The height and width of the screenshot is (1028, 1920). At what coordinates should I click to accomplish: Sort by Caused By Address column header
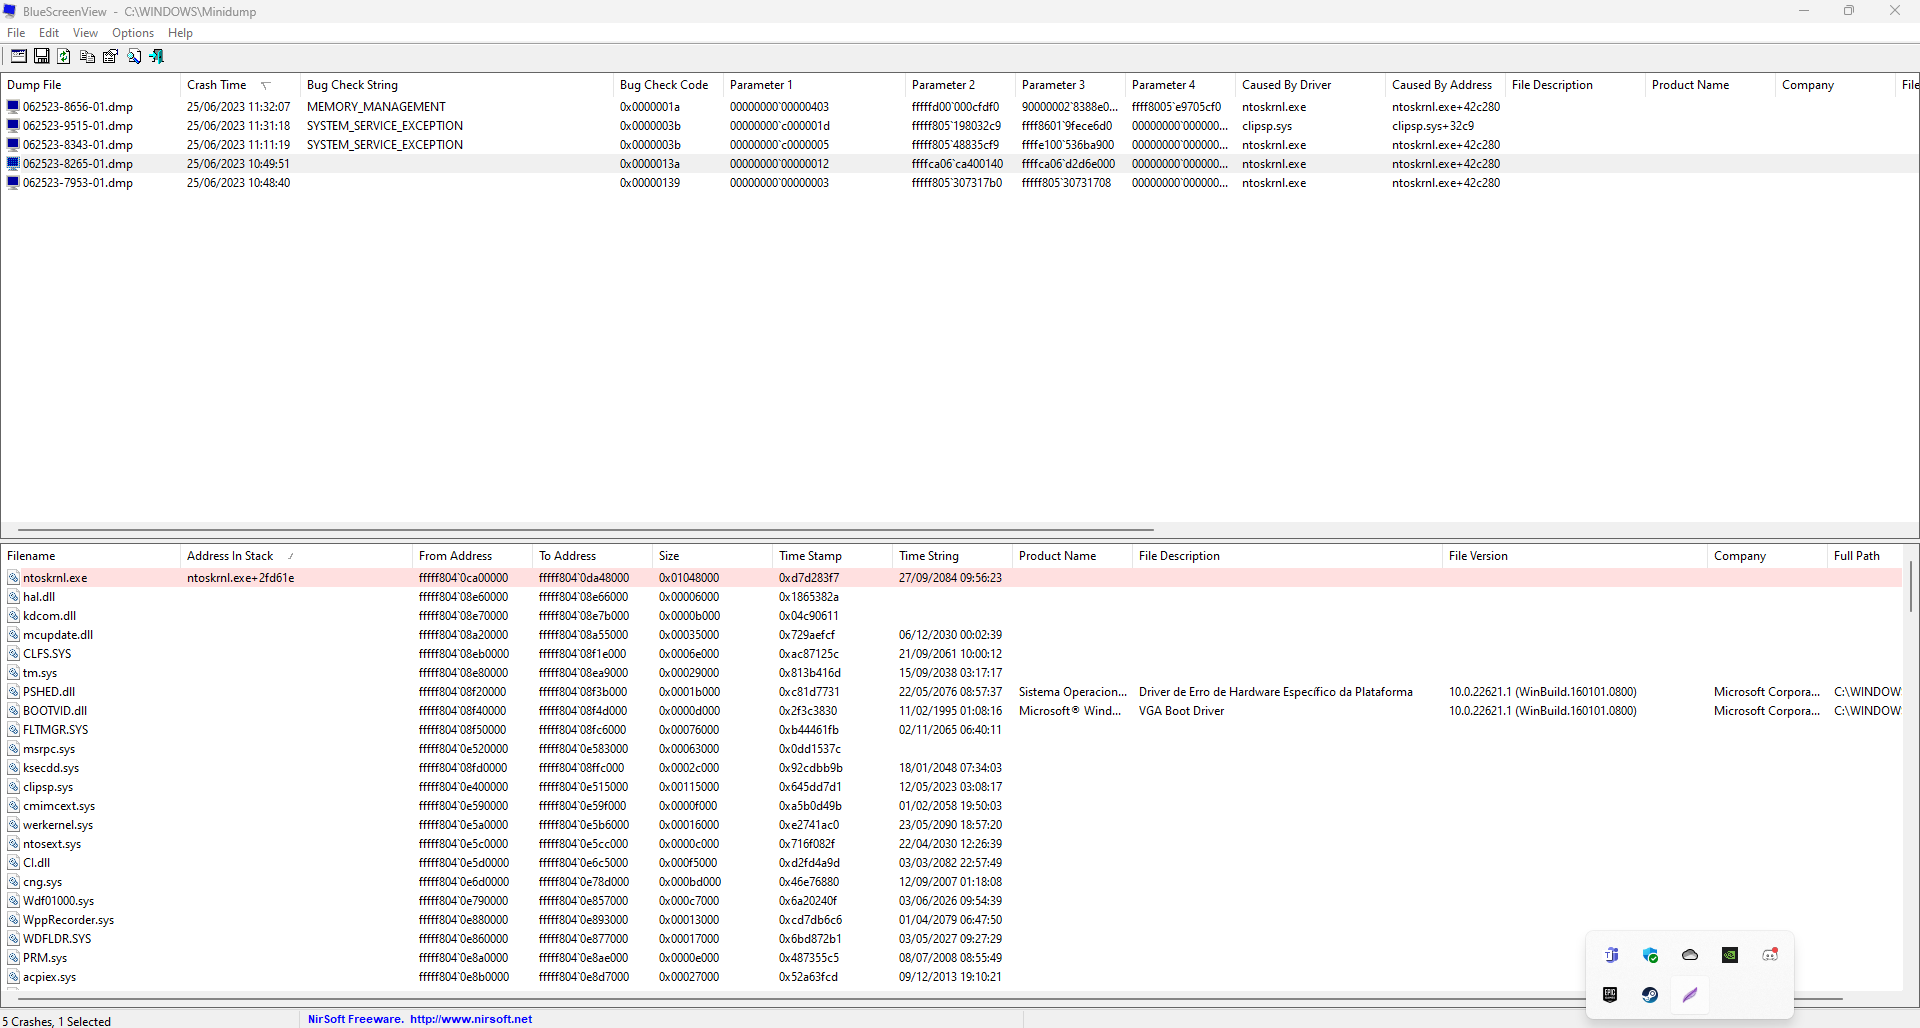point(1445,85)
